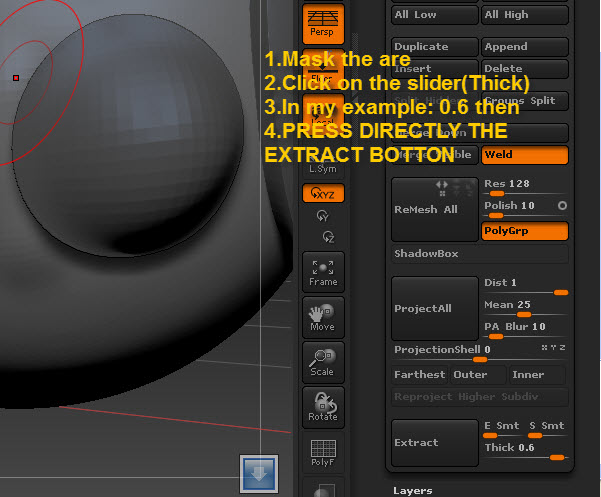The height and width of the screenshot is (497, 601).
Task: Activate the Rotate canvas icon
Action: click(323, 407)
